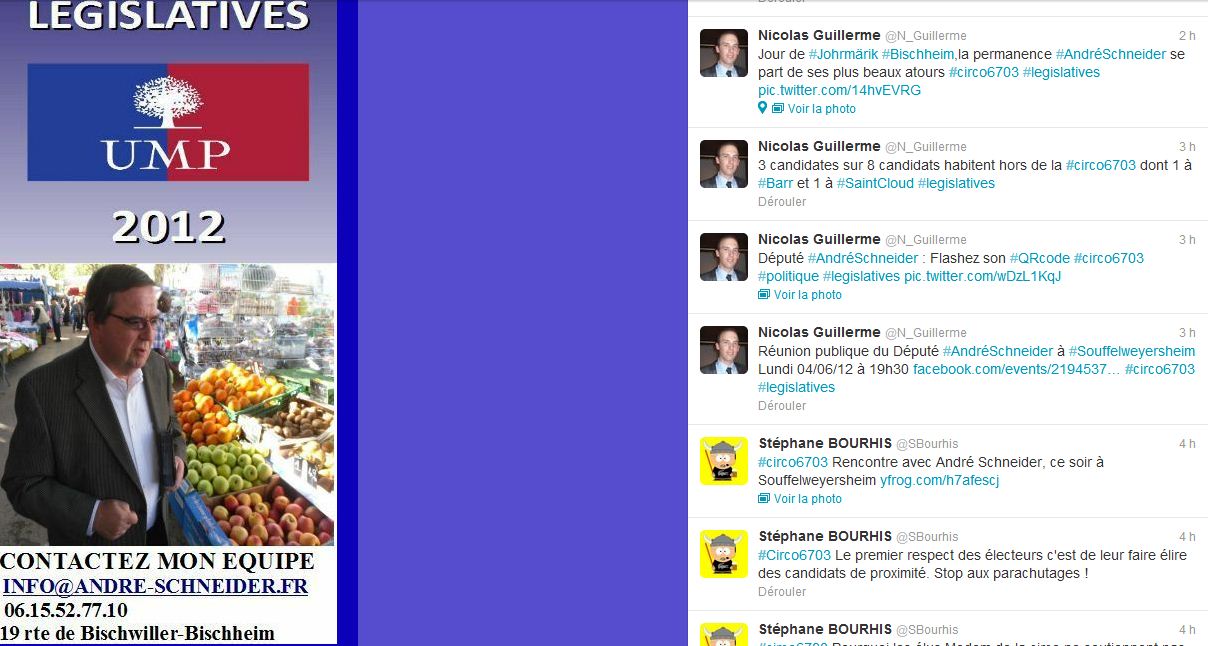Open Nicolas Guillerme avatar on Johrmärik tweet
Image resolution: width=1208 pixels, height=646 pixels.
(x=723, y=53)
